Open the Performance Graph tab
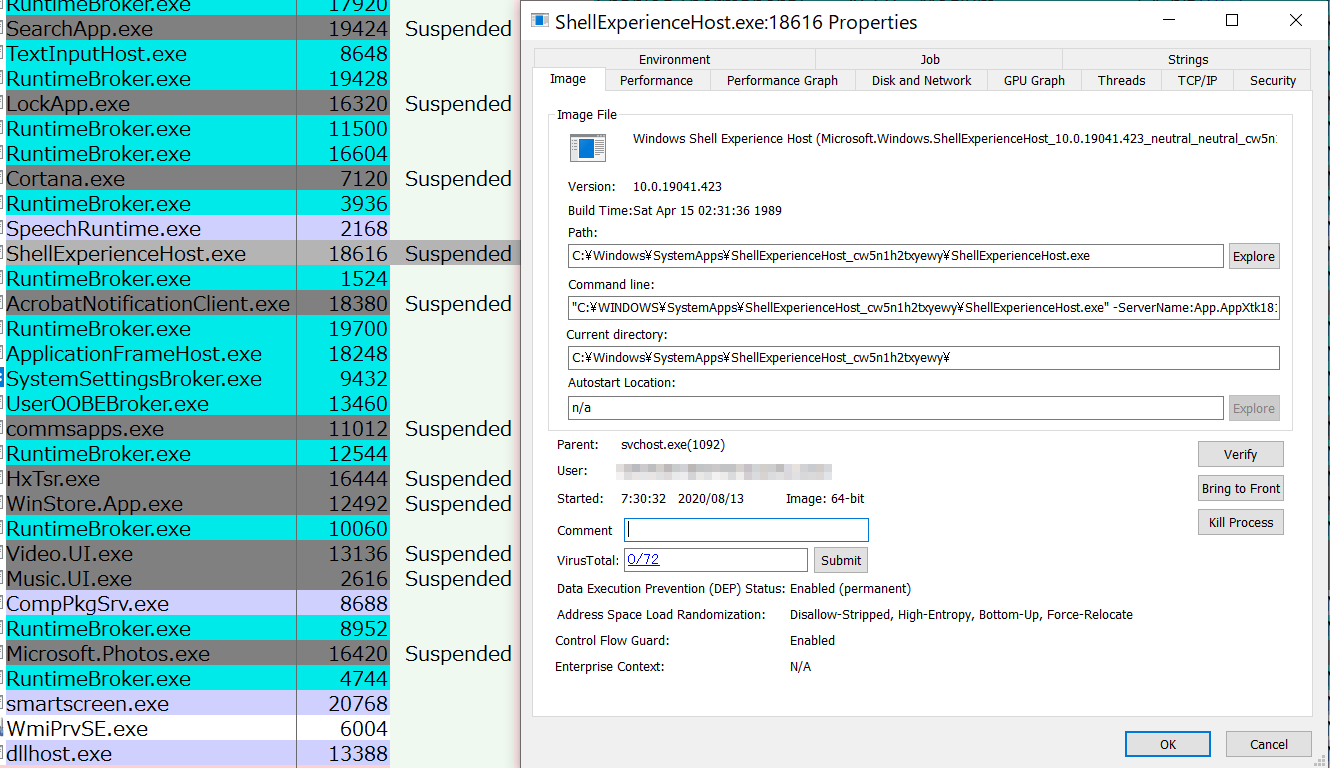Viewport: 1330px width, 768px height. coord(782,81)
